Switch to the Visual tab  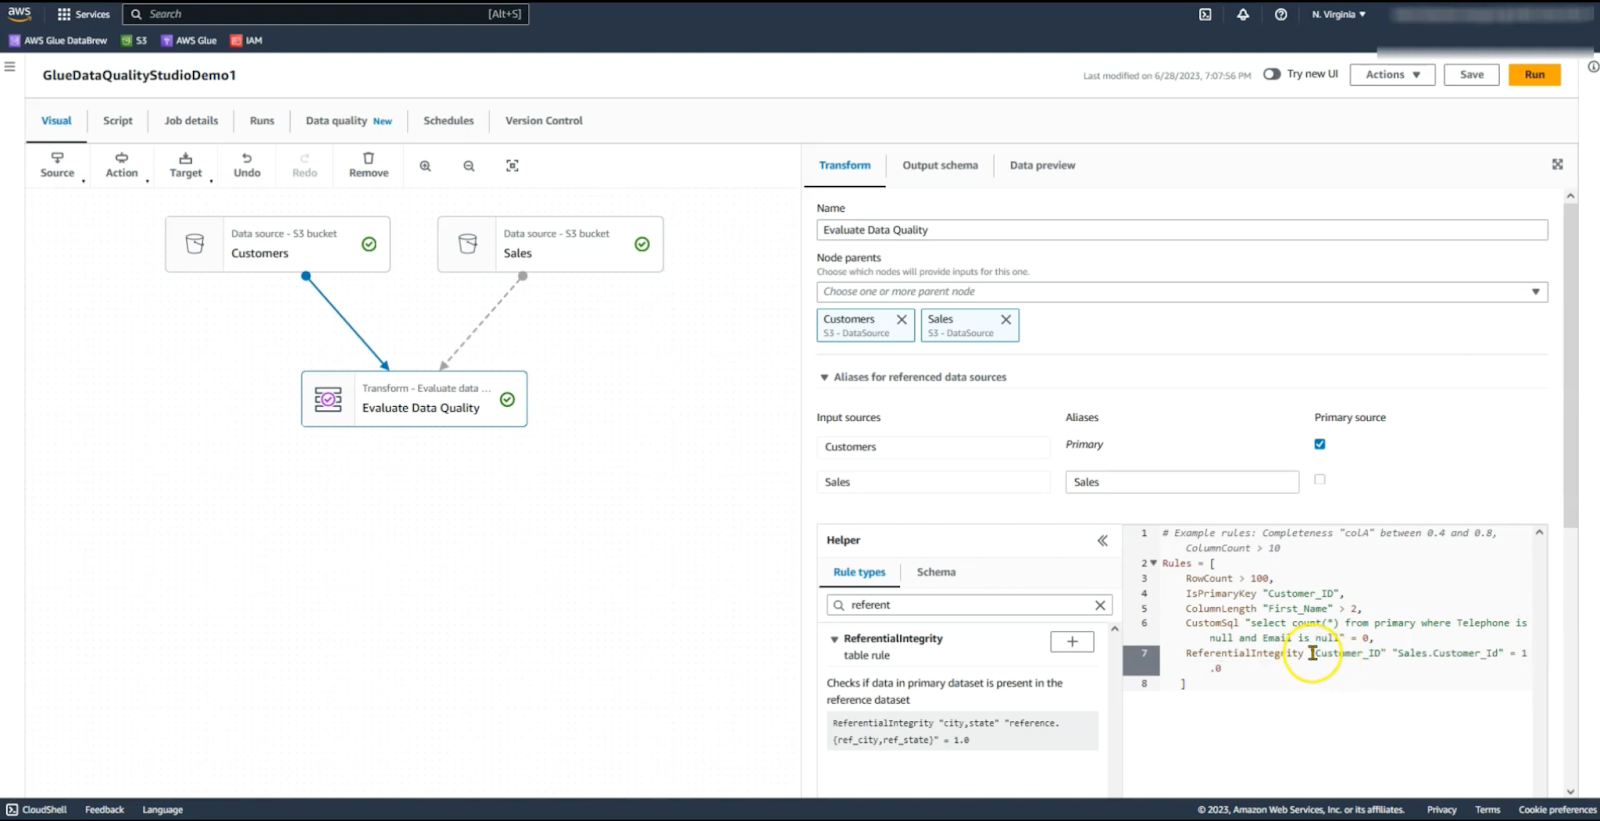(x=56, y=121)
